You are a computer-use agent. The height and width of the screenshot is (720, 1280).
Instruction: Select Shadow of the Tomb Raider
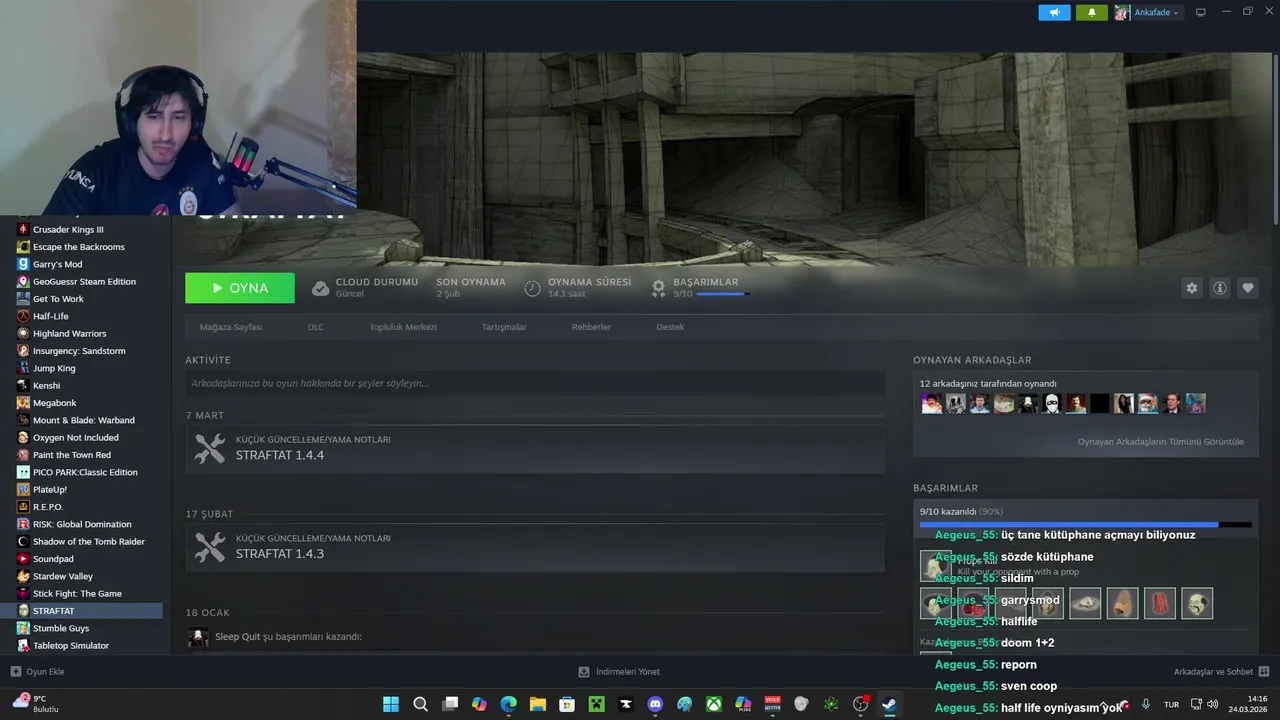(x=89, y=542)
